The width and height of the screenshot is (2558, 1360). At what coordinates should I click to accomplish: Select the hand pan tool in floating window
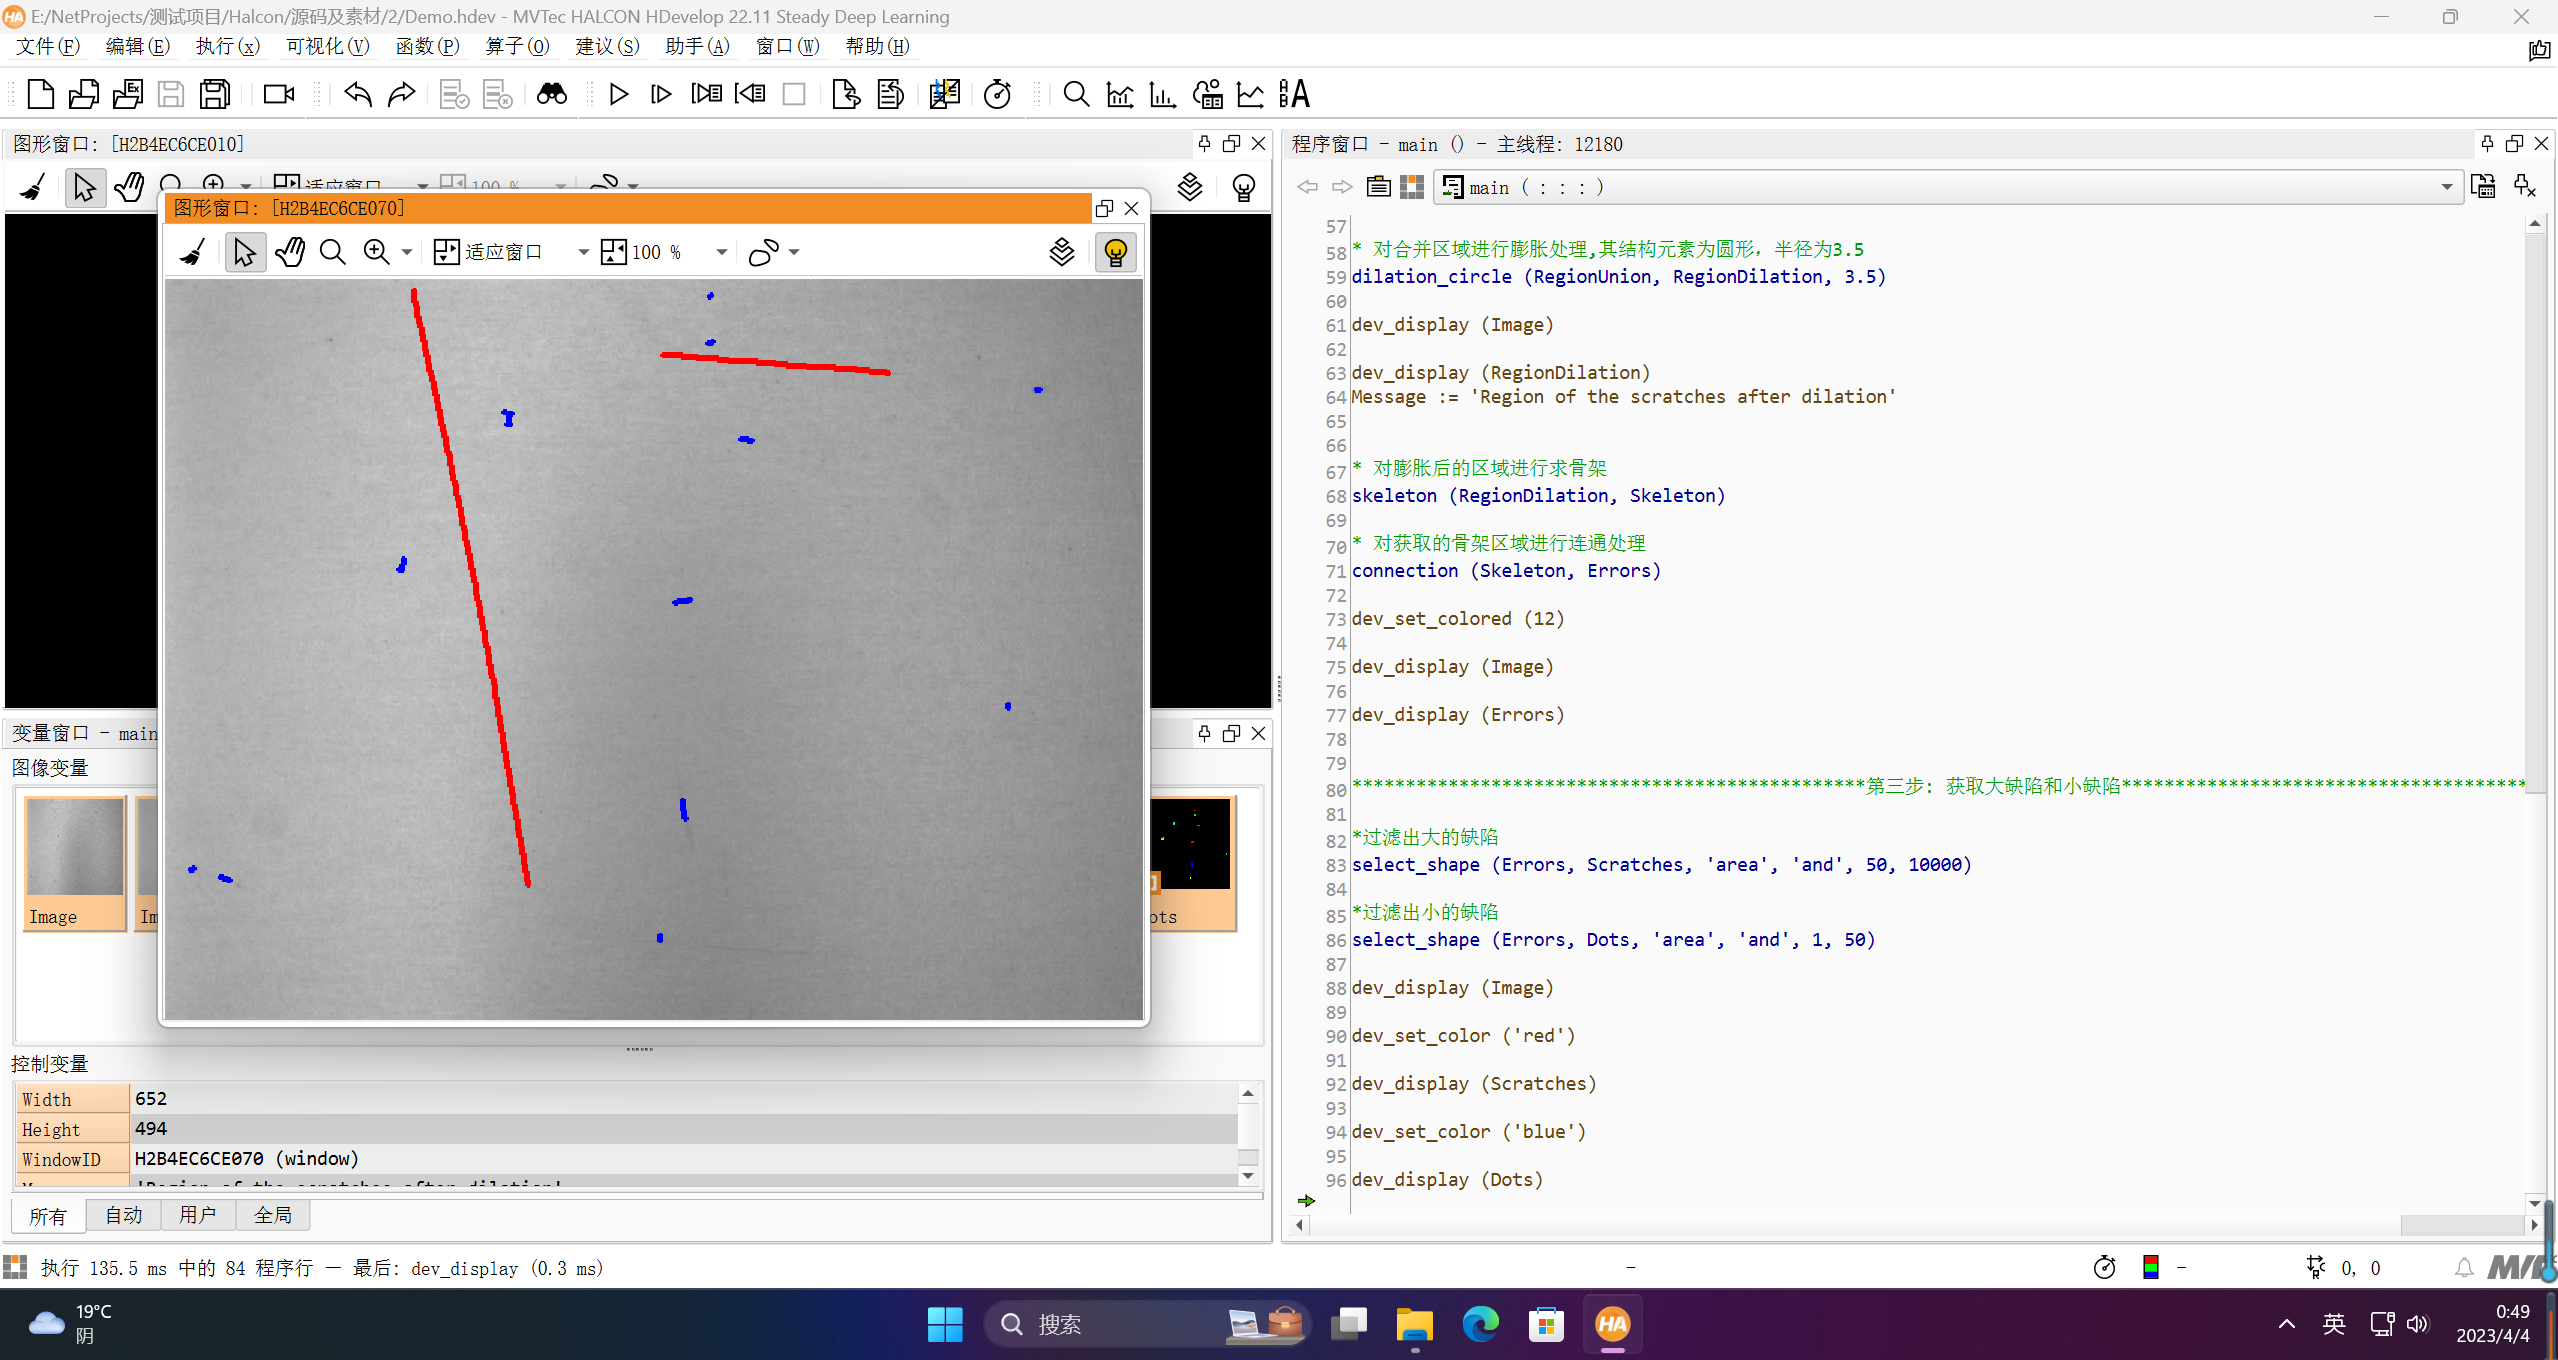click(290, 252)
